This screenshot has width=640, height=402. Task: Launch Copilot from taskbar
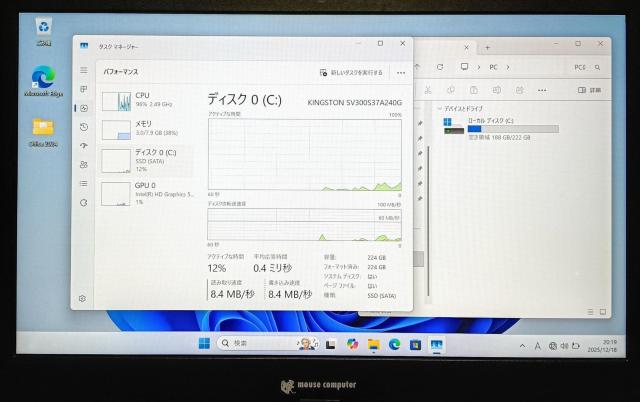point(352,344)
